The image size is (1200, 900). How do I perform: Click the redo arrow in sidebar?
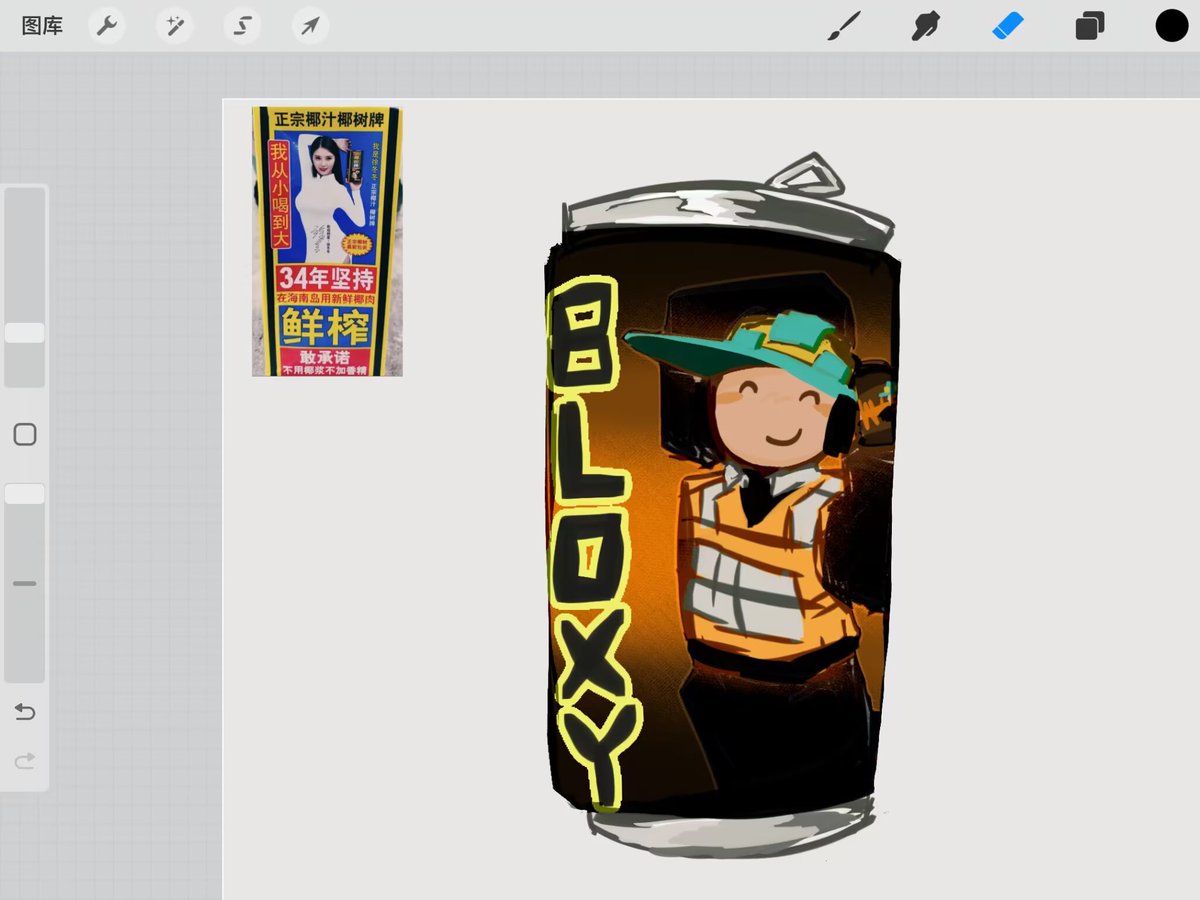point(25,761)
